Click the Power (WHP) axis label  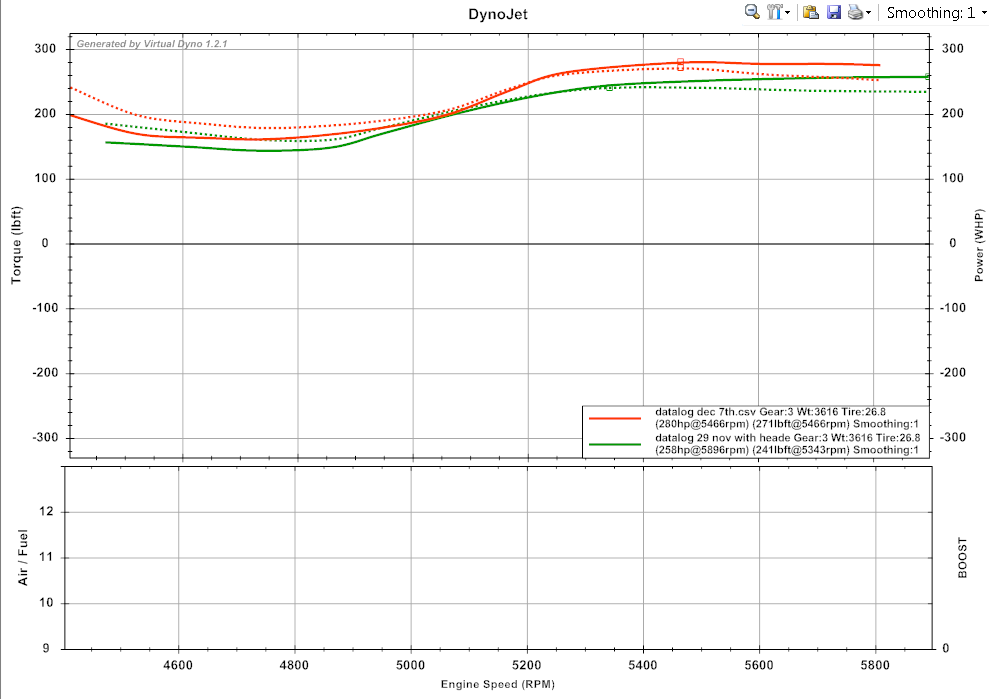coord(979,245)
